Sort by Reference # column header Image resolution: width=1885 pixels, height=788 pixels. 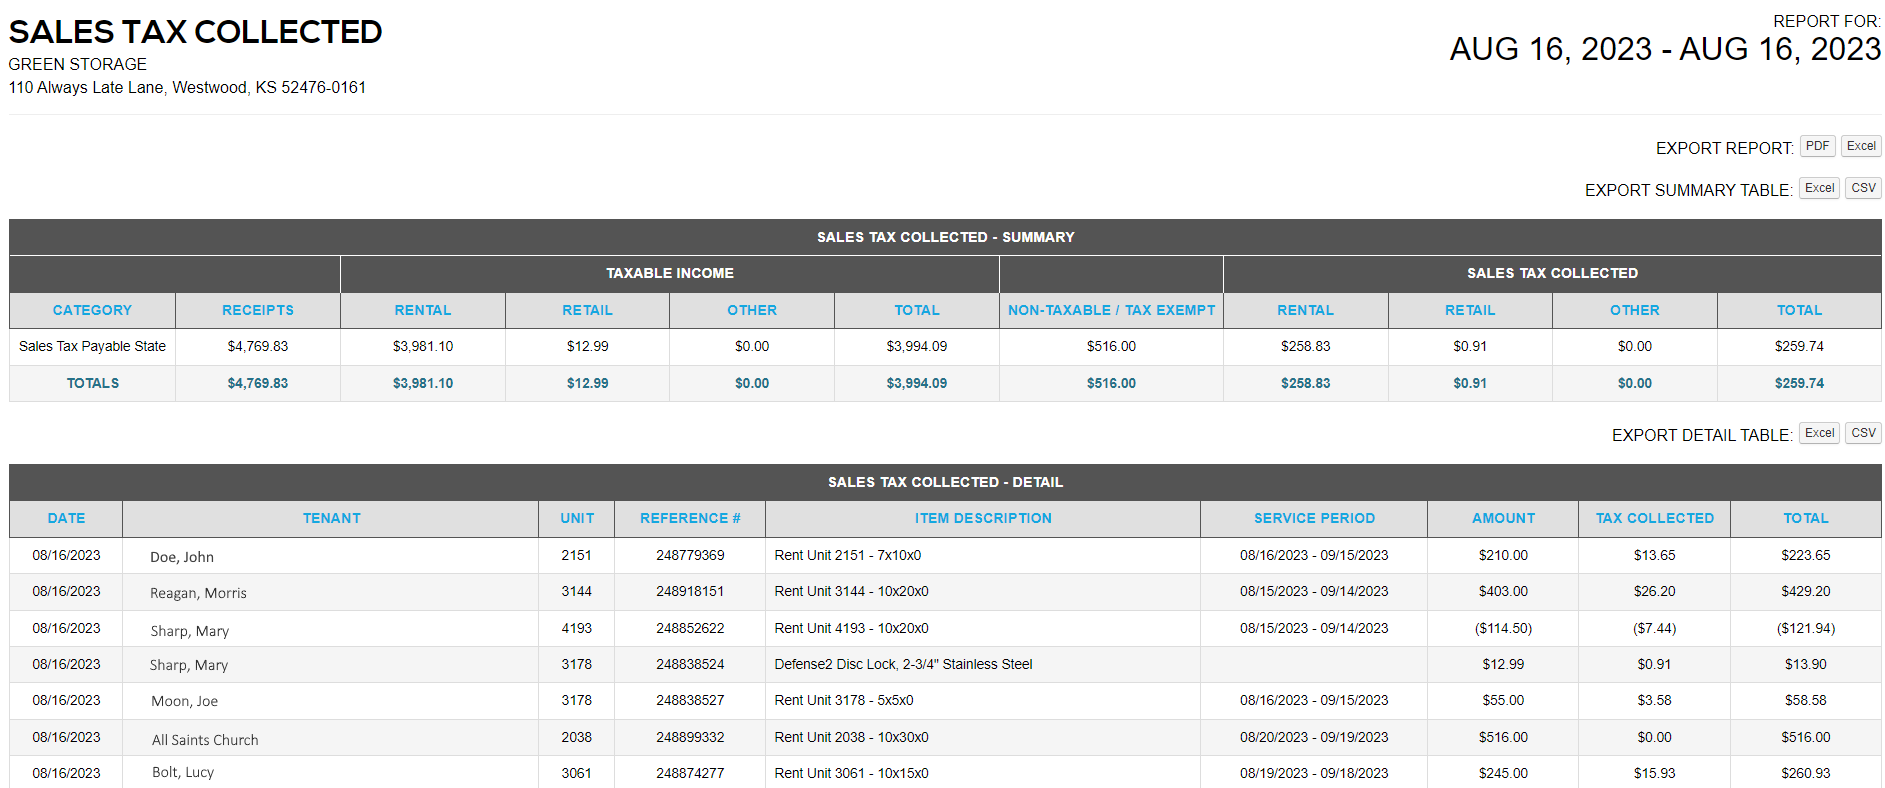(690, 518)
